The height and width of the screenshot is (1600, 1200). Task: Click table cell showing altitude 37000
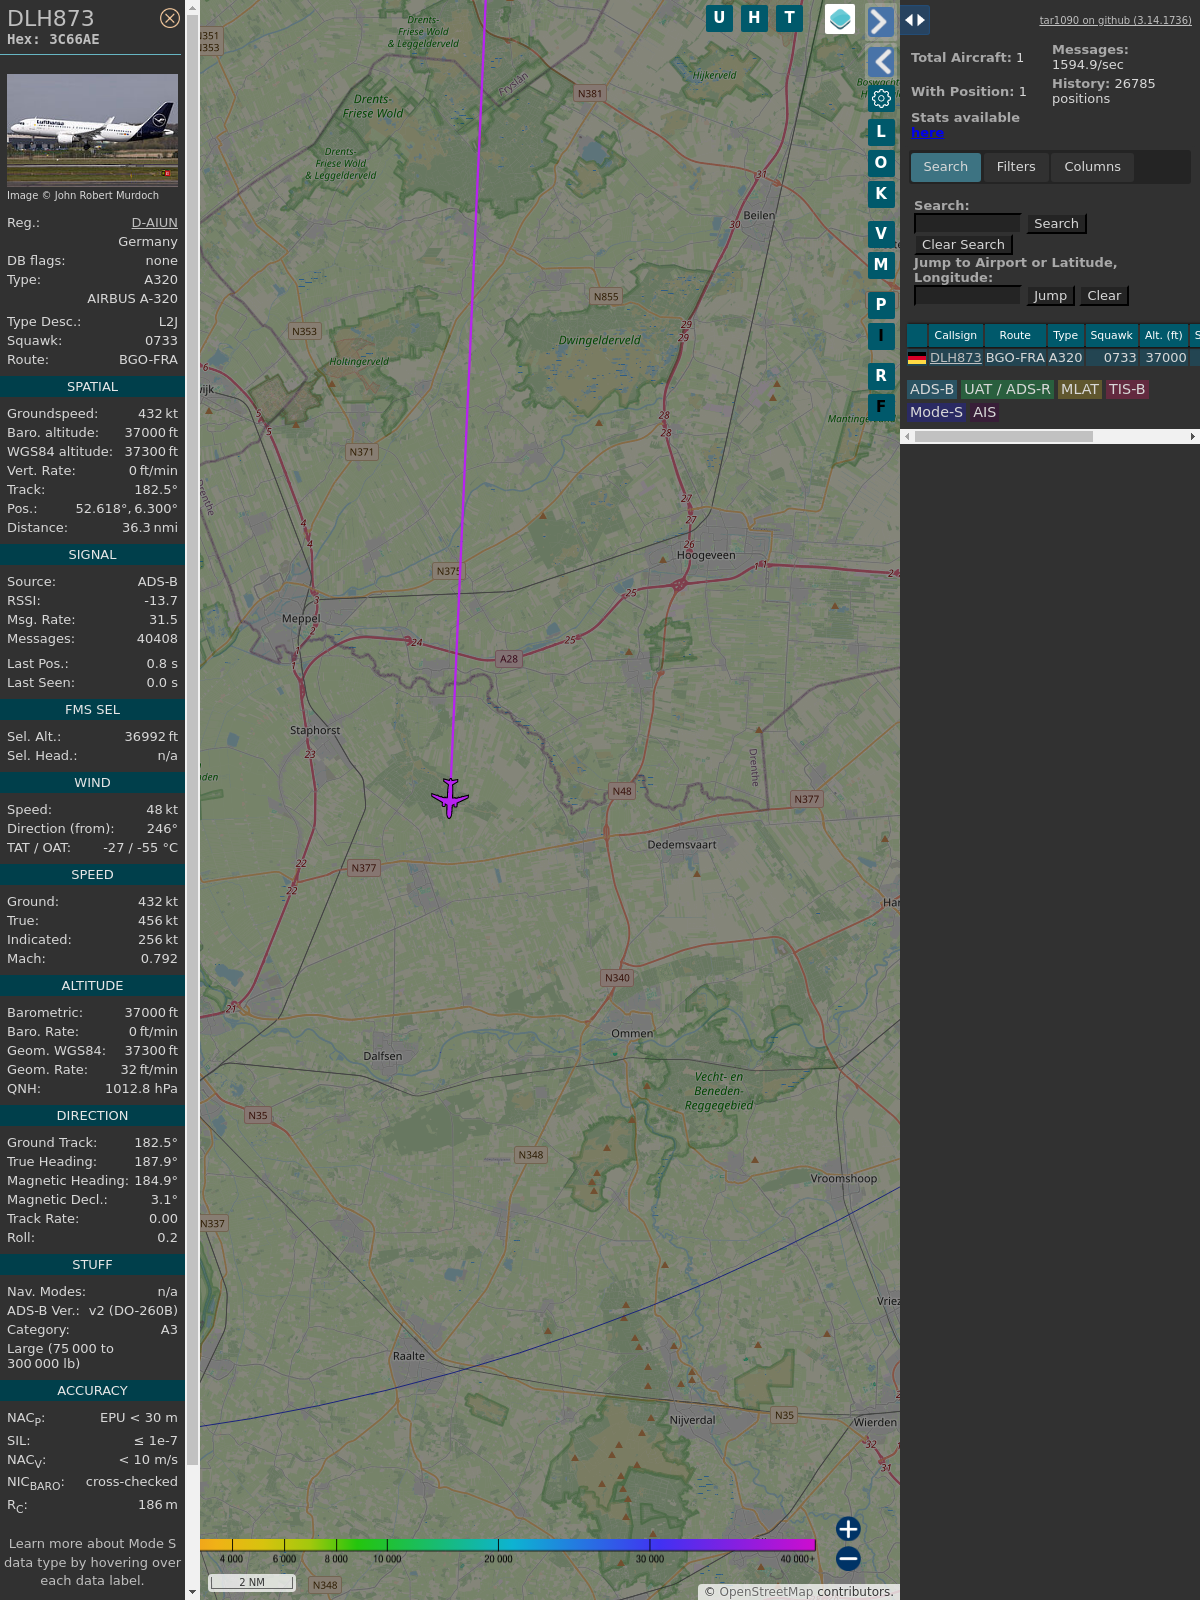tap(1166, 358)
